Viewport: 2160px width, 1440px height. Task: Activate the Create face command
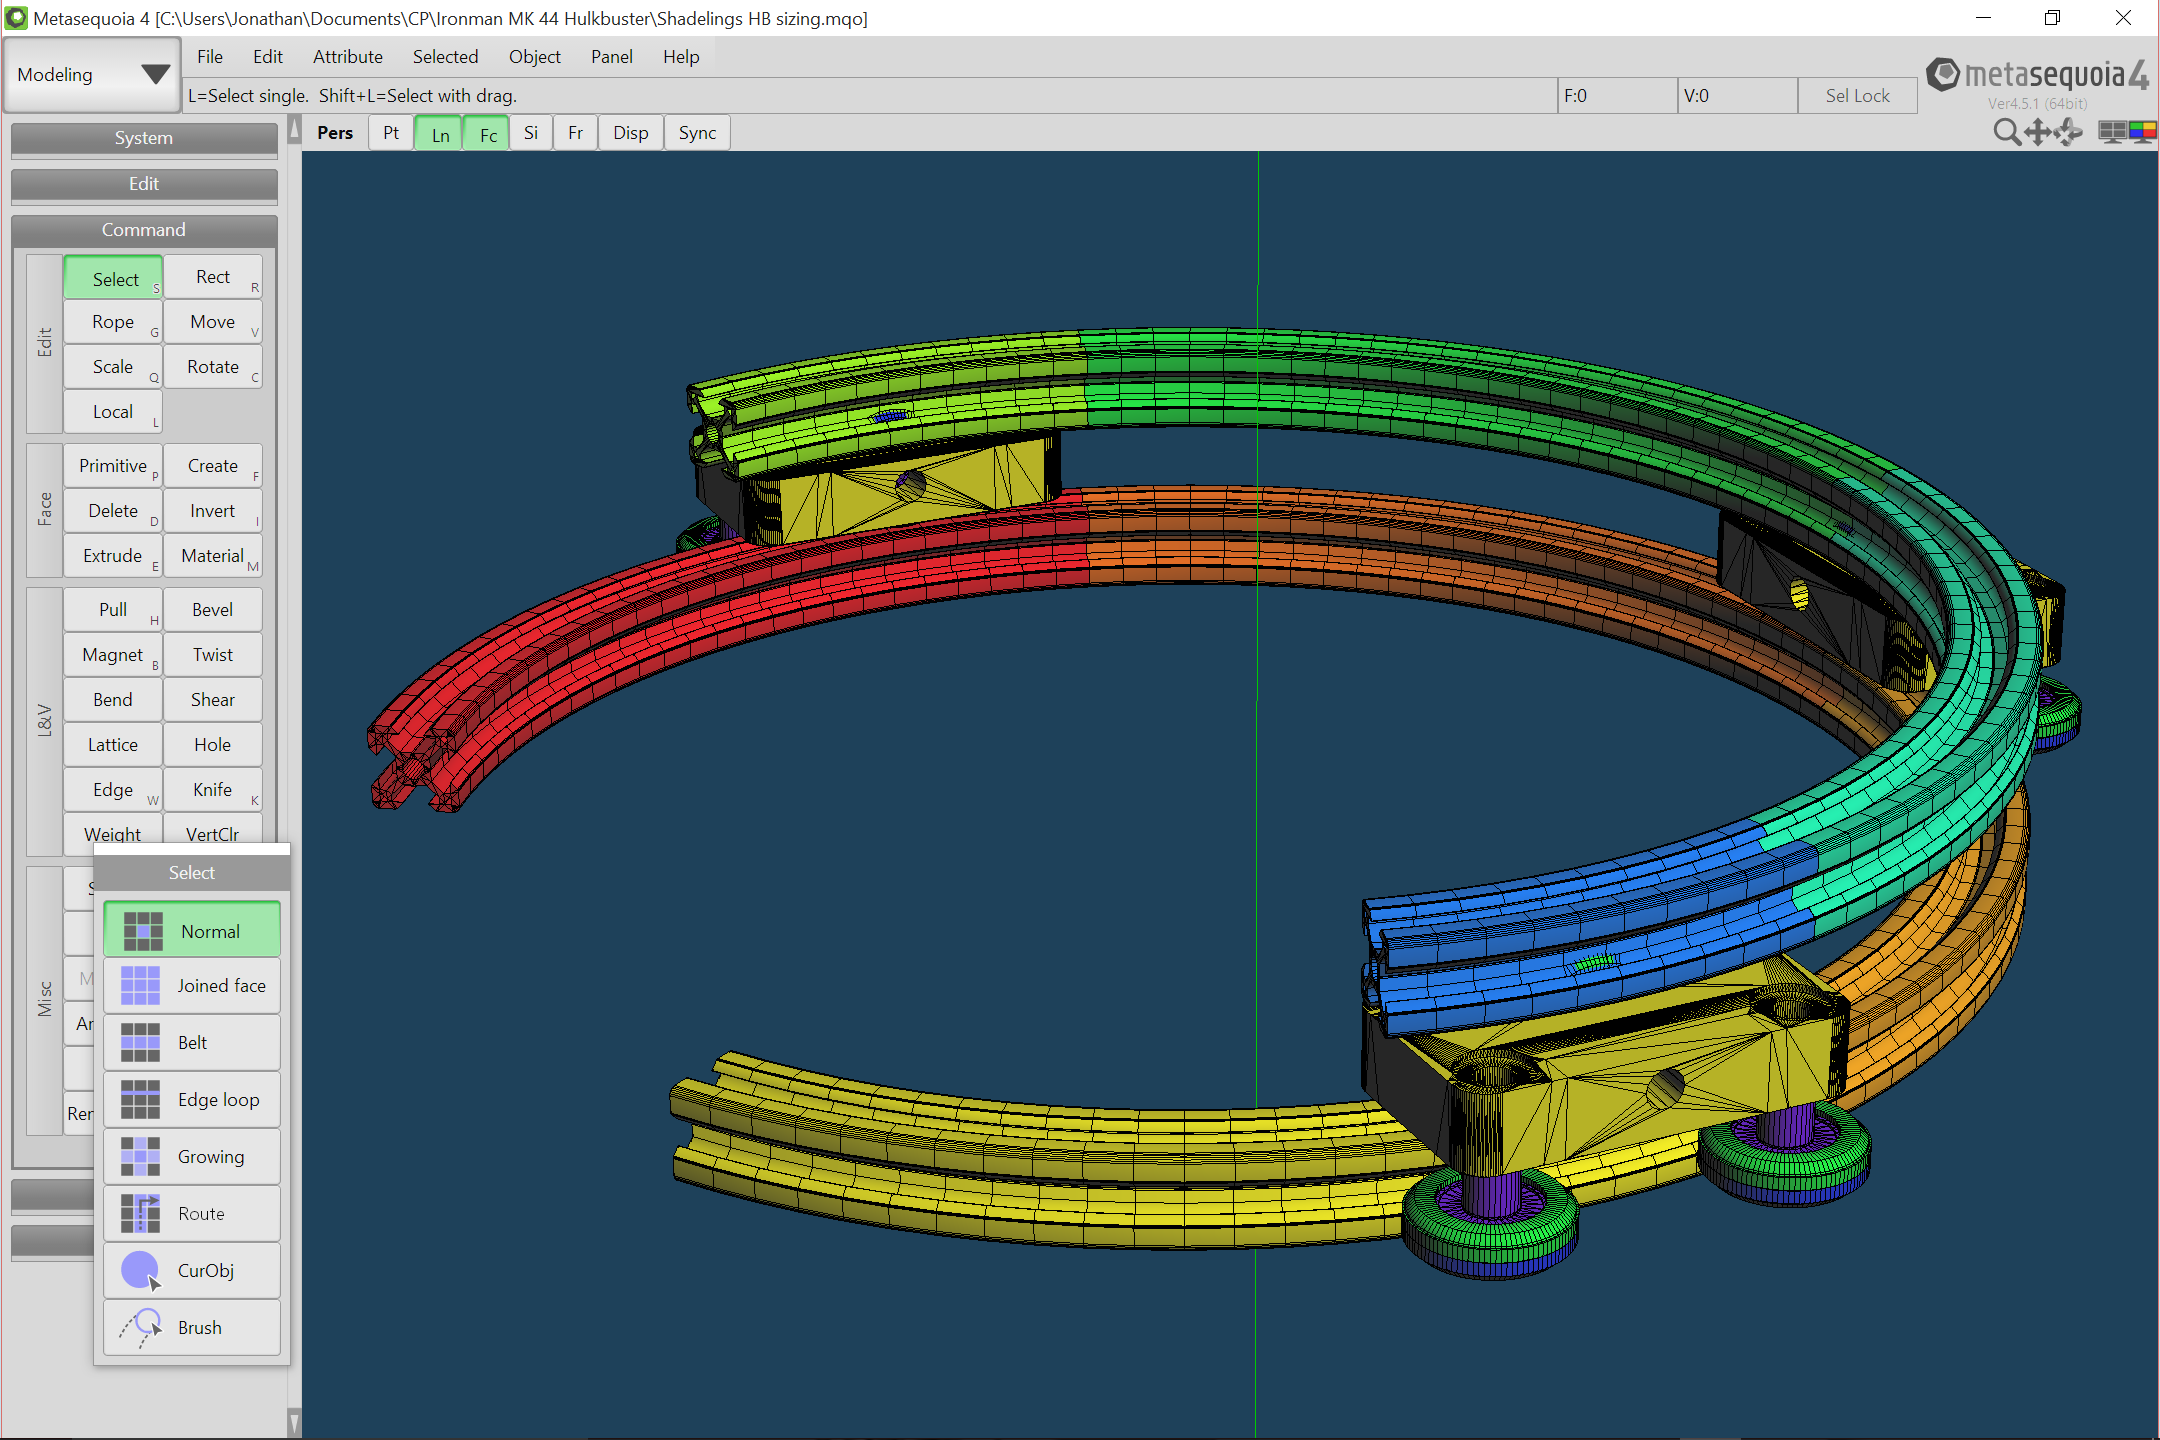[213, 466]
